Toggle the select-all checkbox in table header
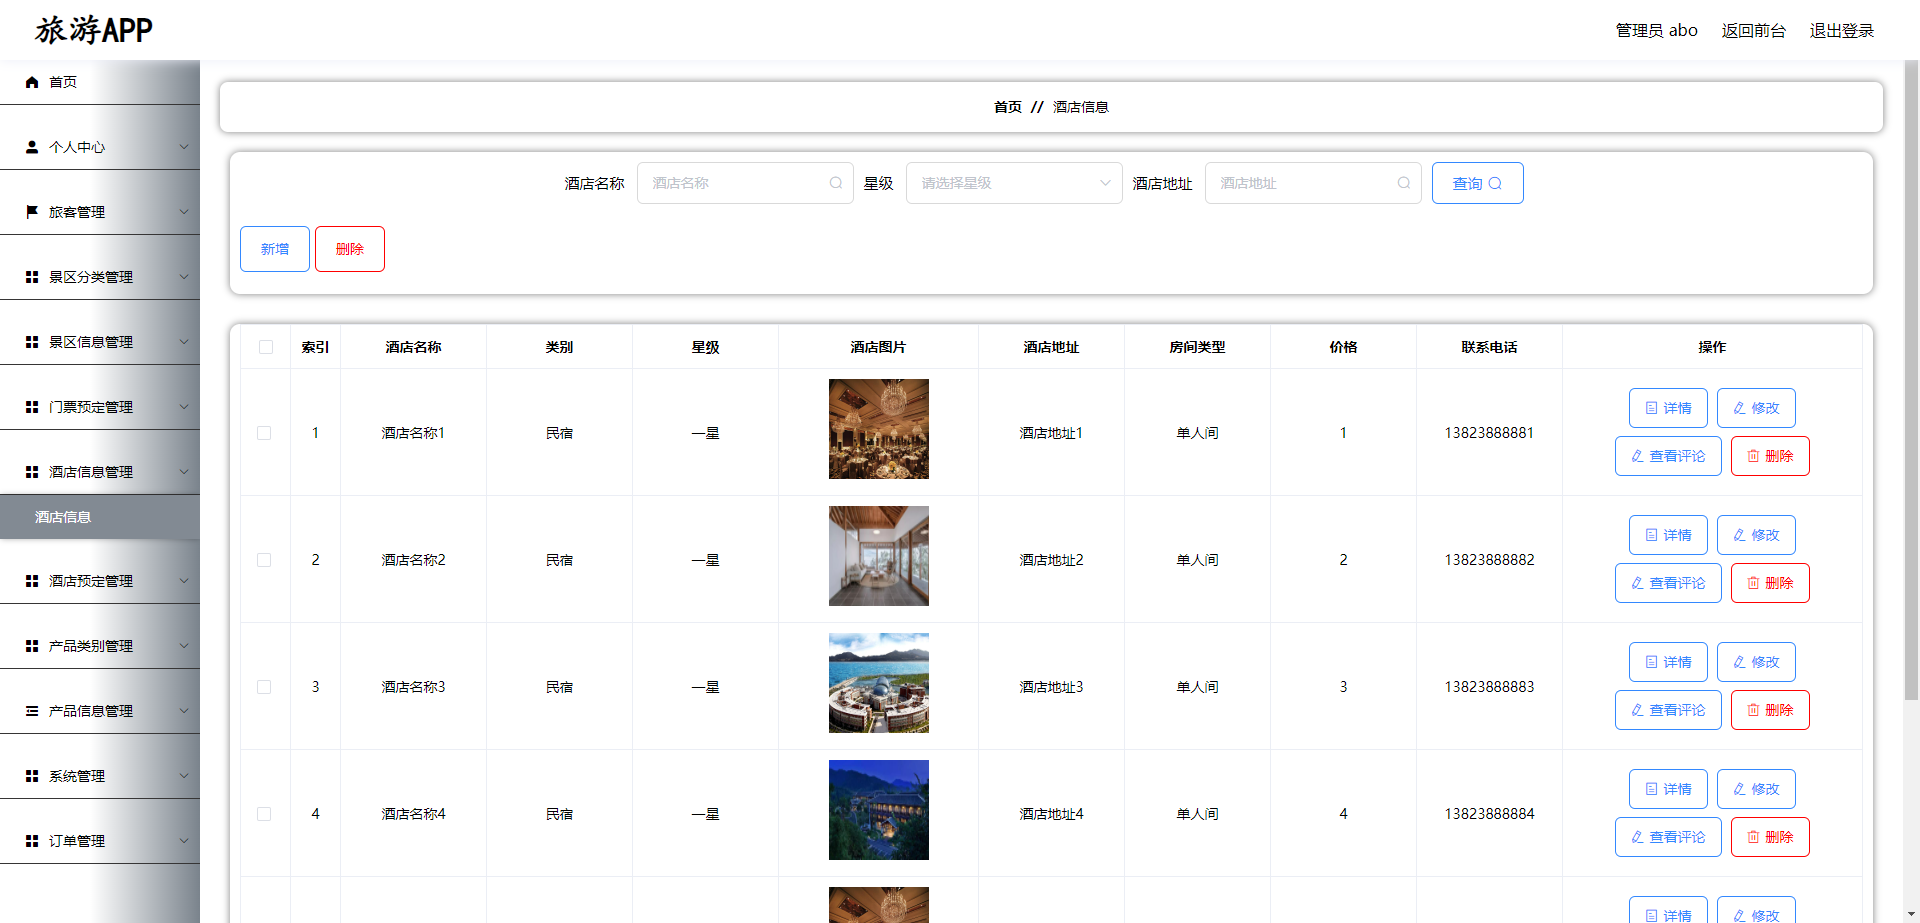 point(265,347)
